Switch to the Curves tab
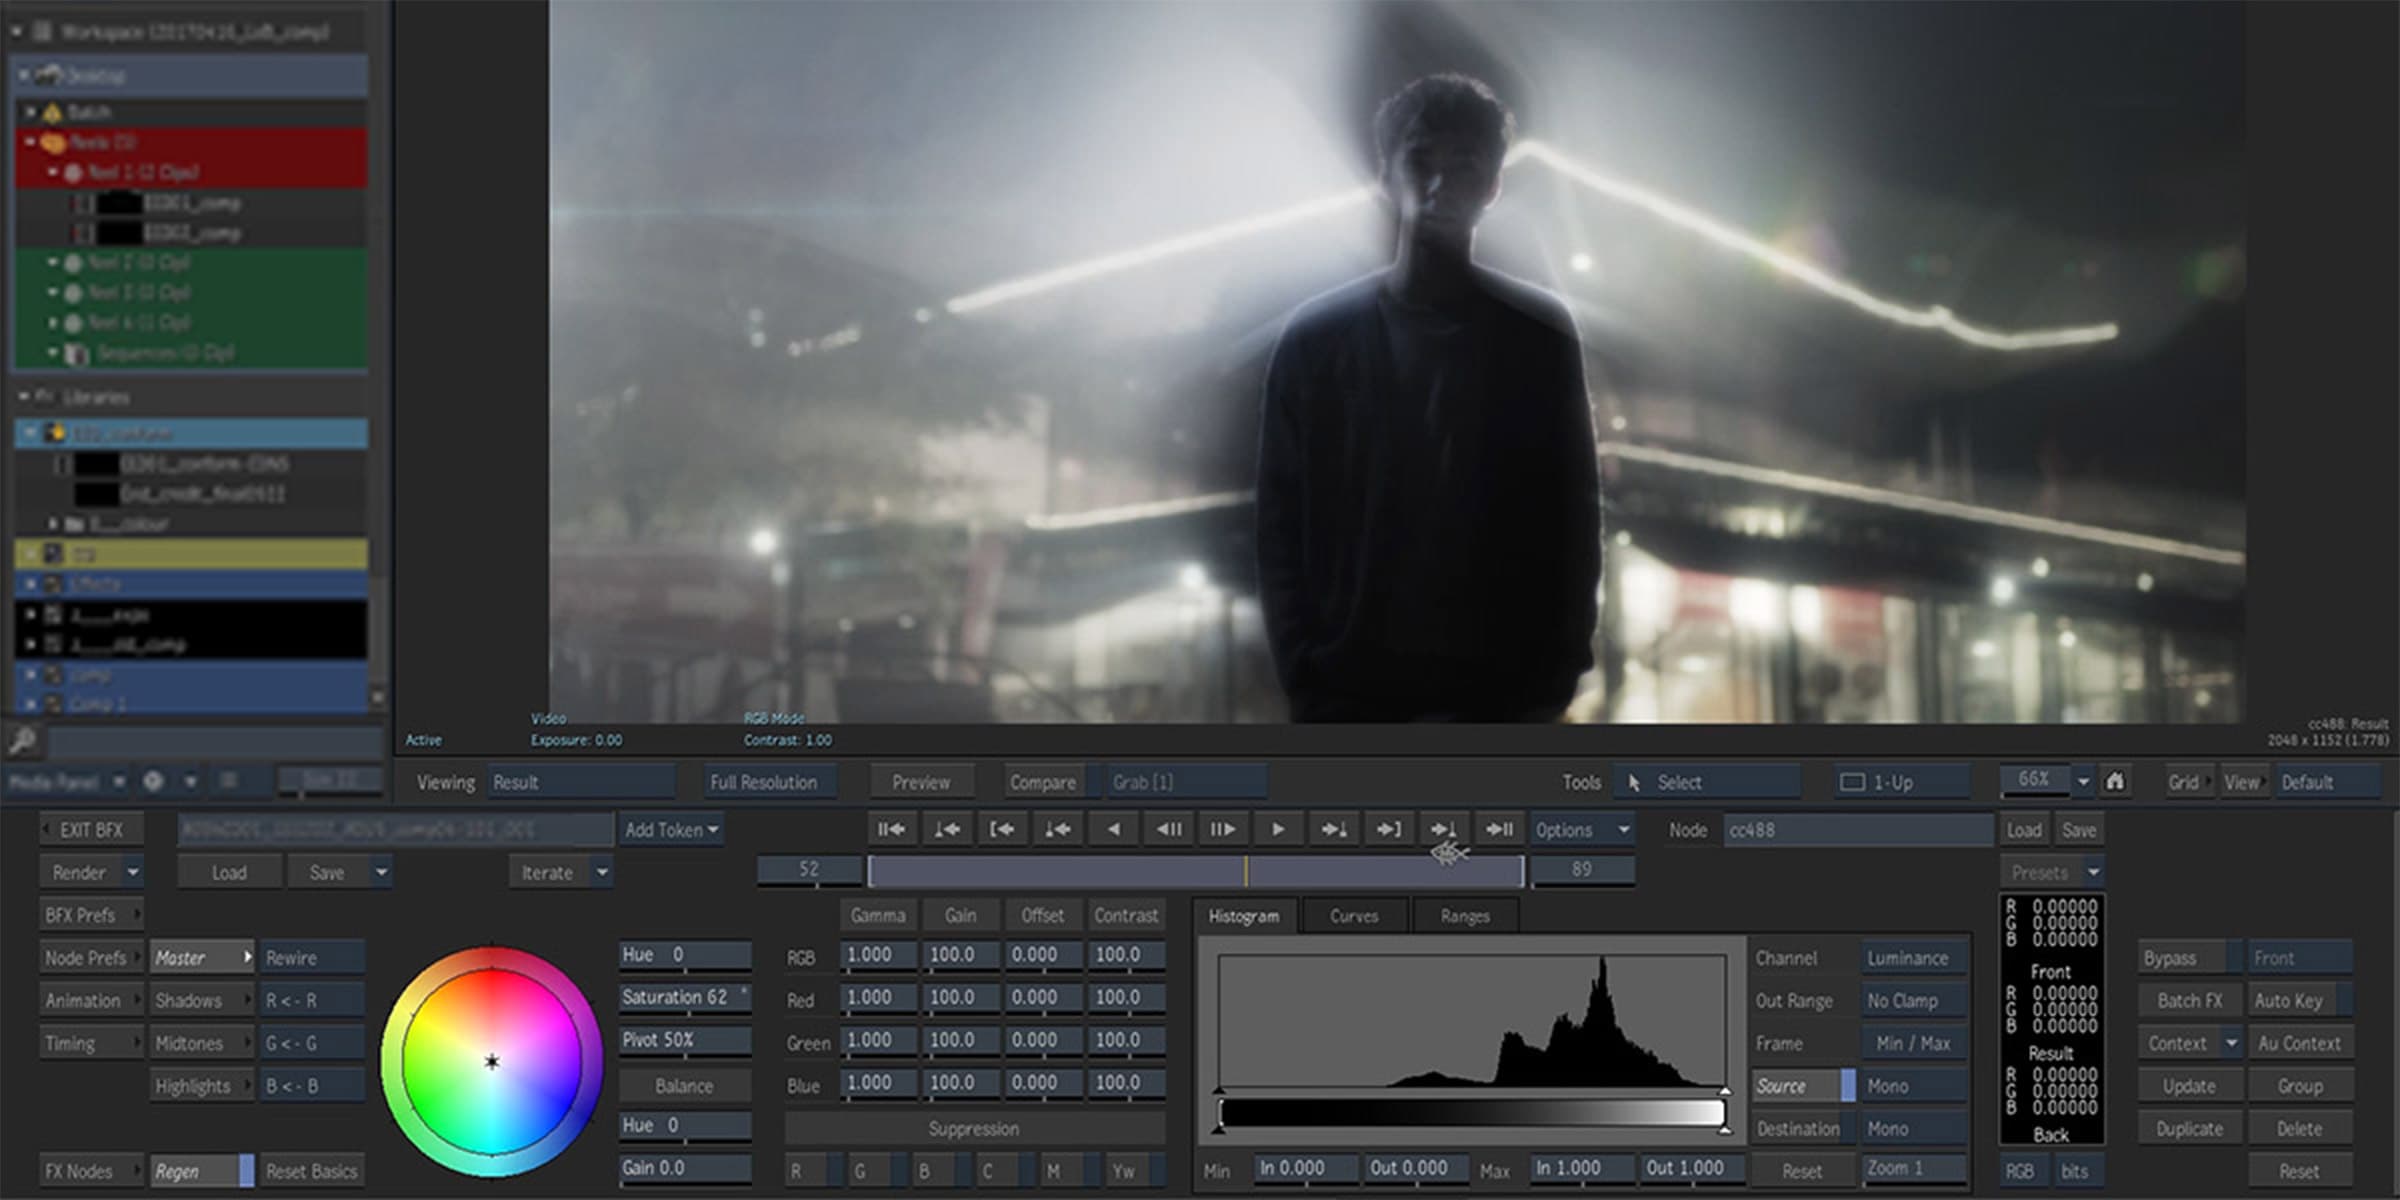Screen dimensions: 2400x1200 click(1354, 916)
